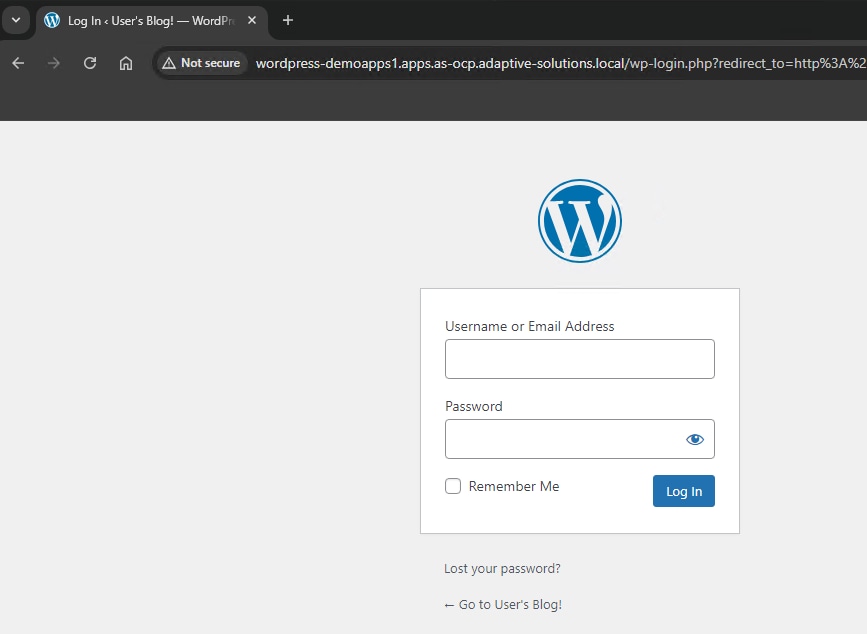The height and width of the screenshot is (634, 867).
Task: Enable the Remember Me checkbox
Action: (x=453, y=486)
